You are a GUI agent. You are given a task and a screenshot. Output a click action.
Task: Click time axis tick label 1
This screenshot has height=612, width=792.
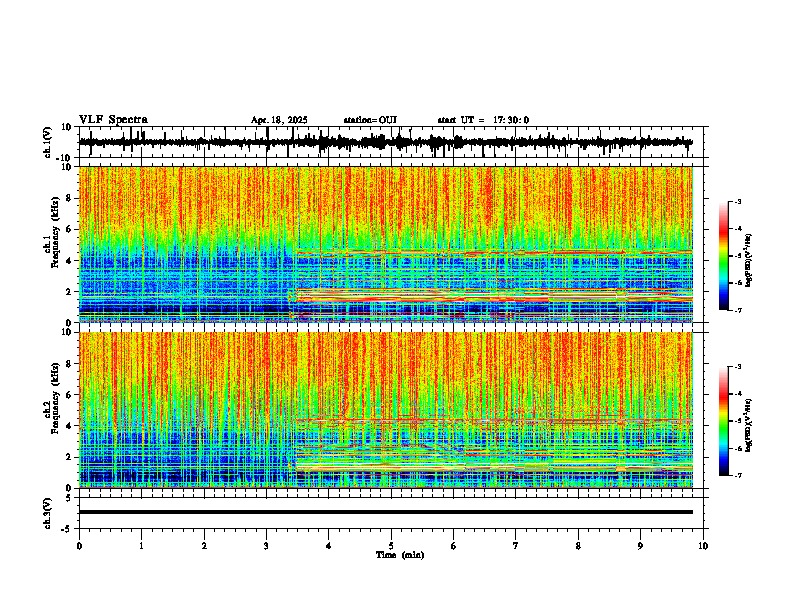tap(141, 546)
